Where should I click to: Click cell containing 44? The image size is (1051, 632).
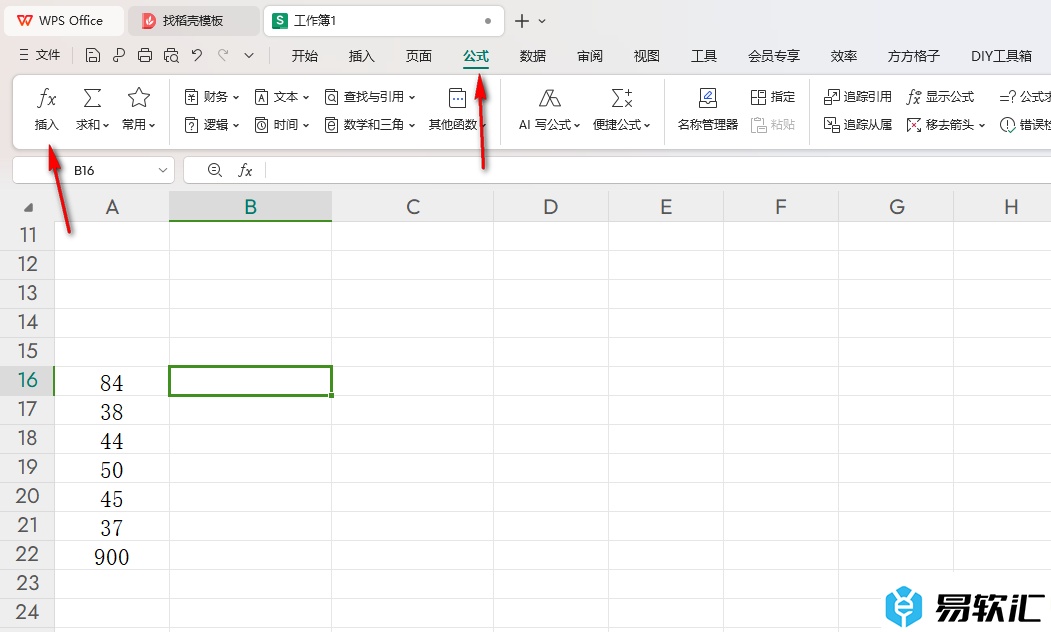(x=112, y=440)
